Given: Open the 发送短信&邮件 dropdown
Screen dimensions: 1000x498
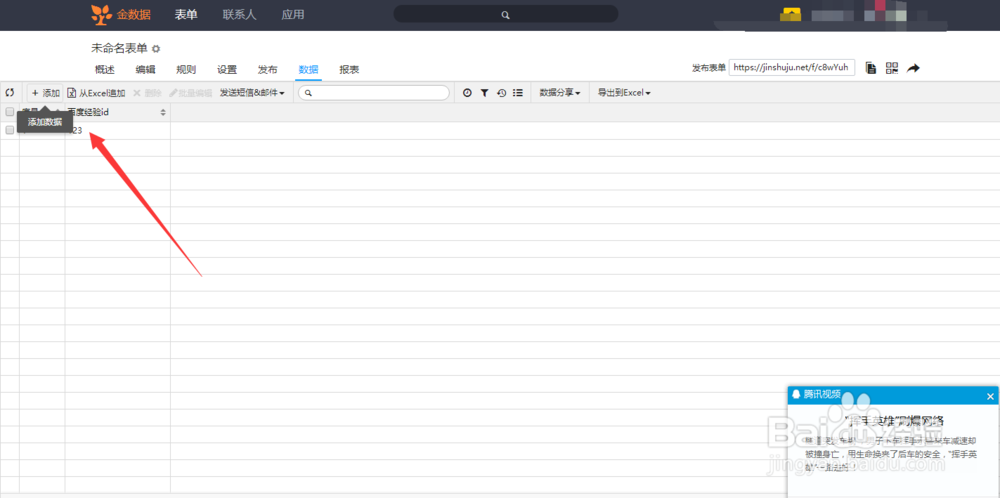Looking at the screenshot, I should point(252,93).
